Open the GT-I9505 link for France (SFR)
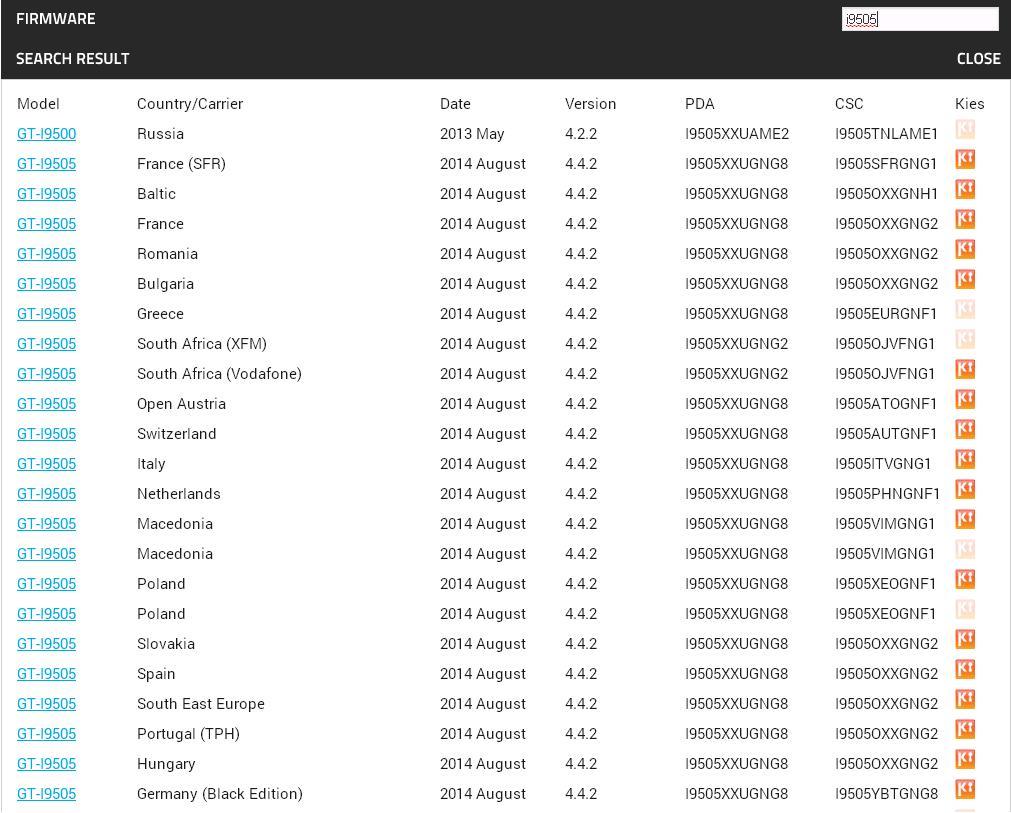This screenshot has width=1011, height=813. [46, 164]
